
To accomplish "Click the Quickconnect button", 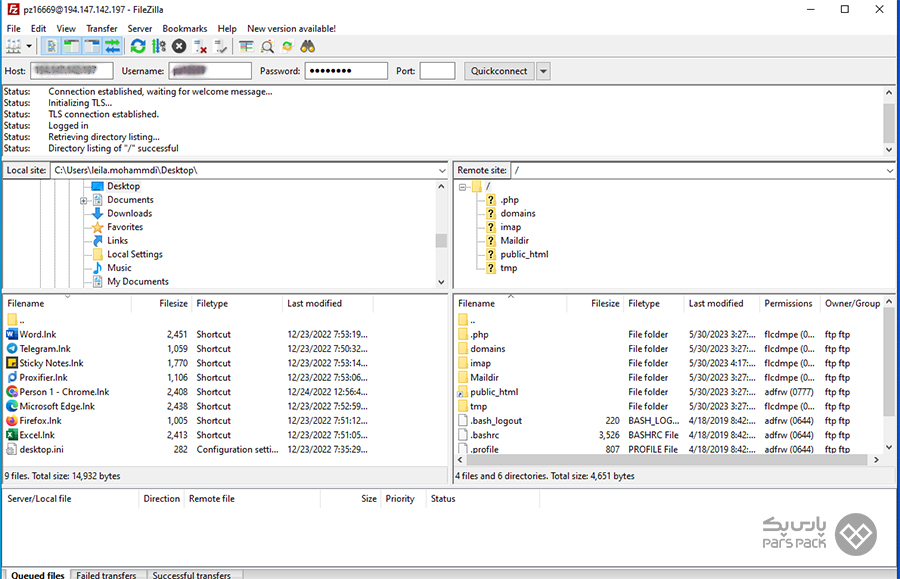I will tap(499, 71).
